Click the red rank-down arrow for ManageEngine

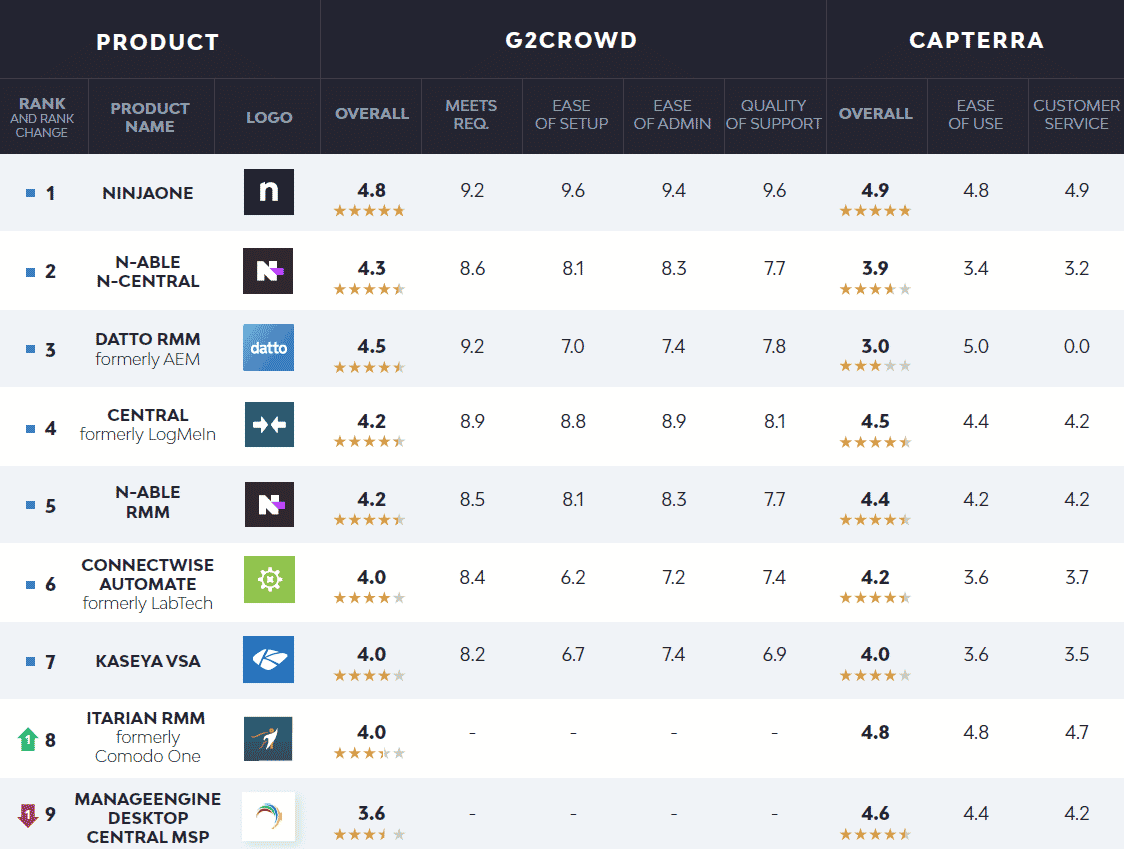tap(27, 815)
